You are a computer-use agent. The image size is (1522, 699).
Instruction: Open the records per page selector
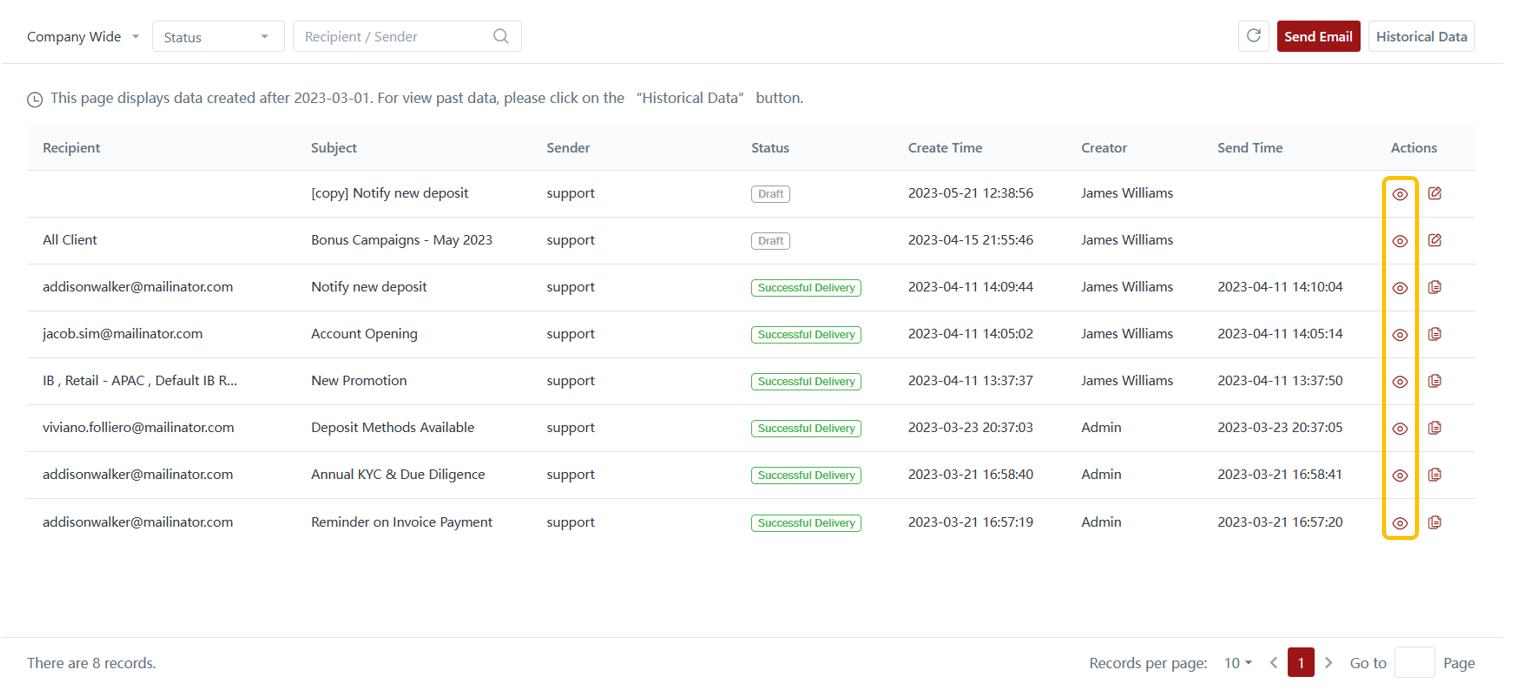(1238, 663)
